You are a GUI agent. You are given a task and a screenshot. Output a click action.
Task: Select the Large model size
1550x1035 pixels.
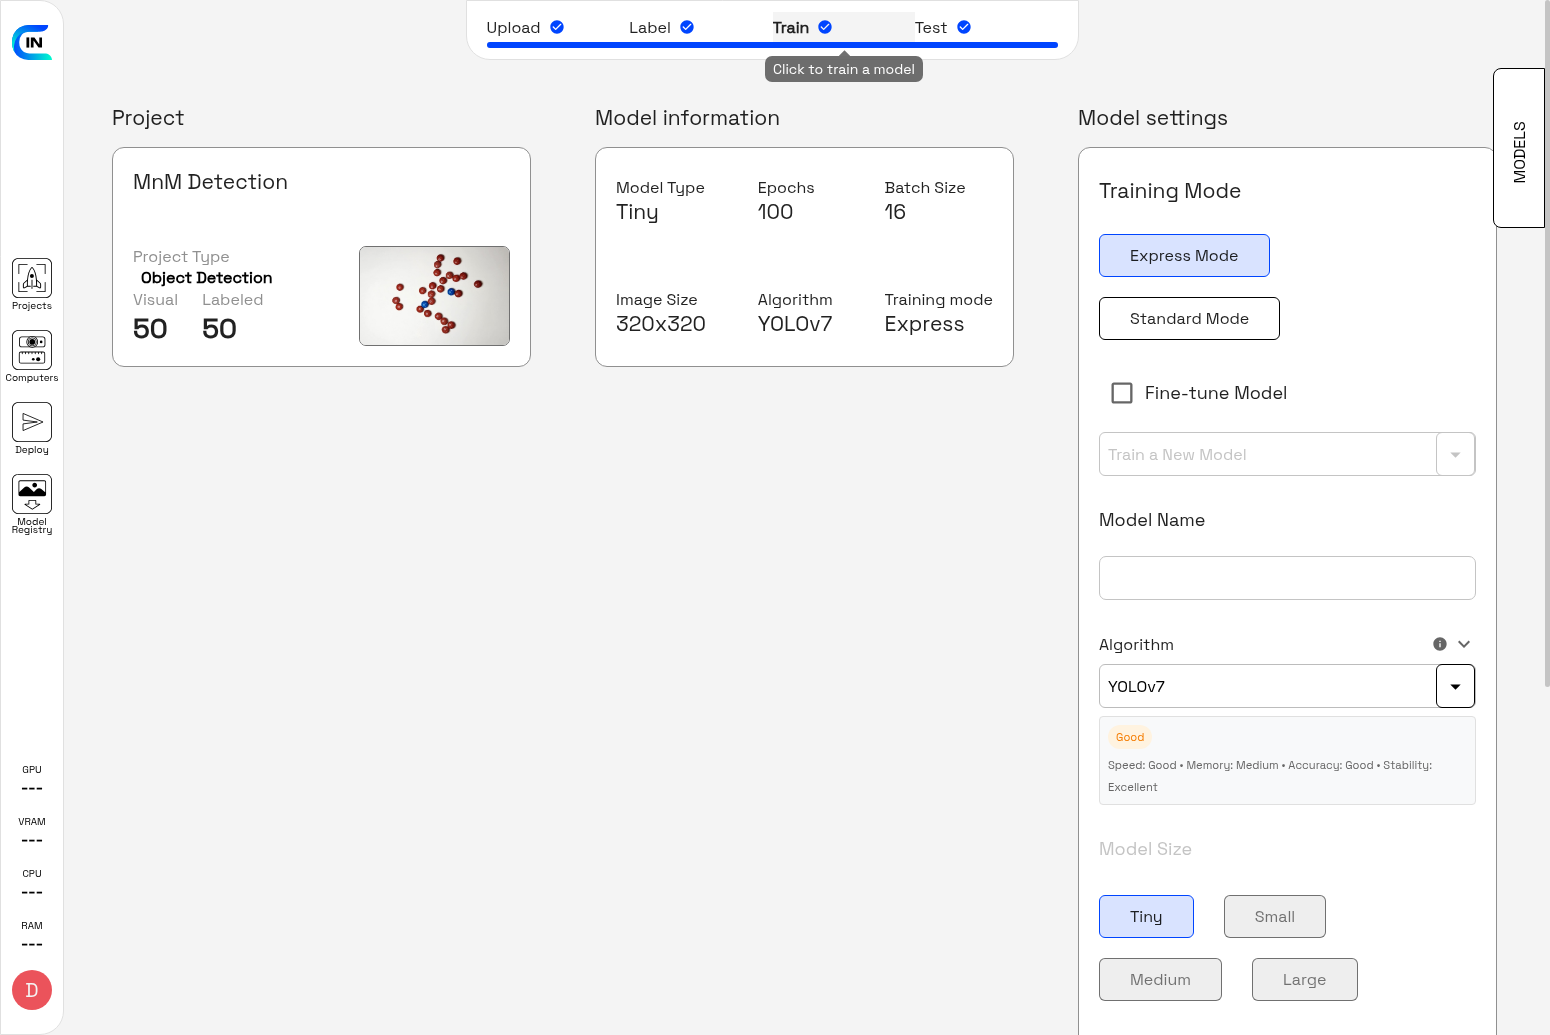[x=1304, y=979]
